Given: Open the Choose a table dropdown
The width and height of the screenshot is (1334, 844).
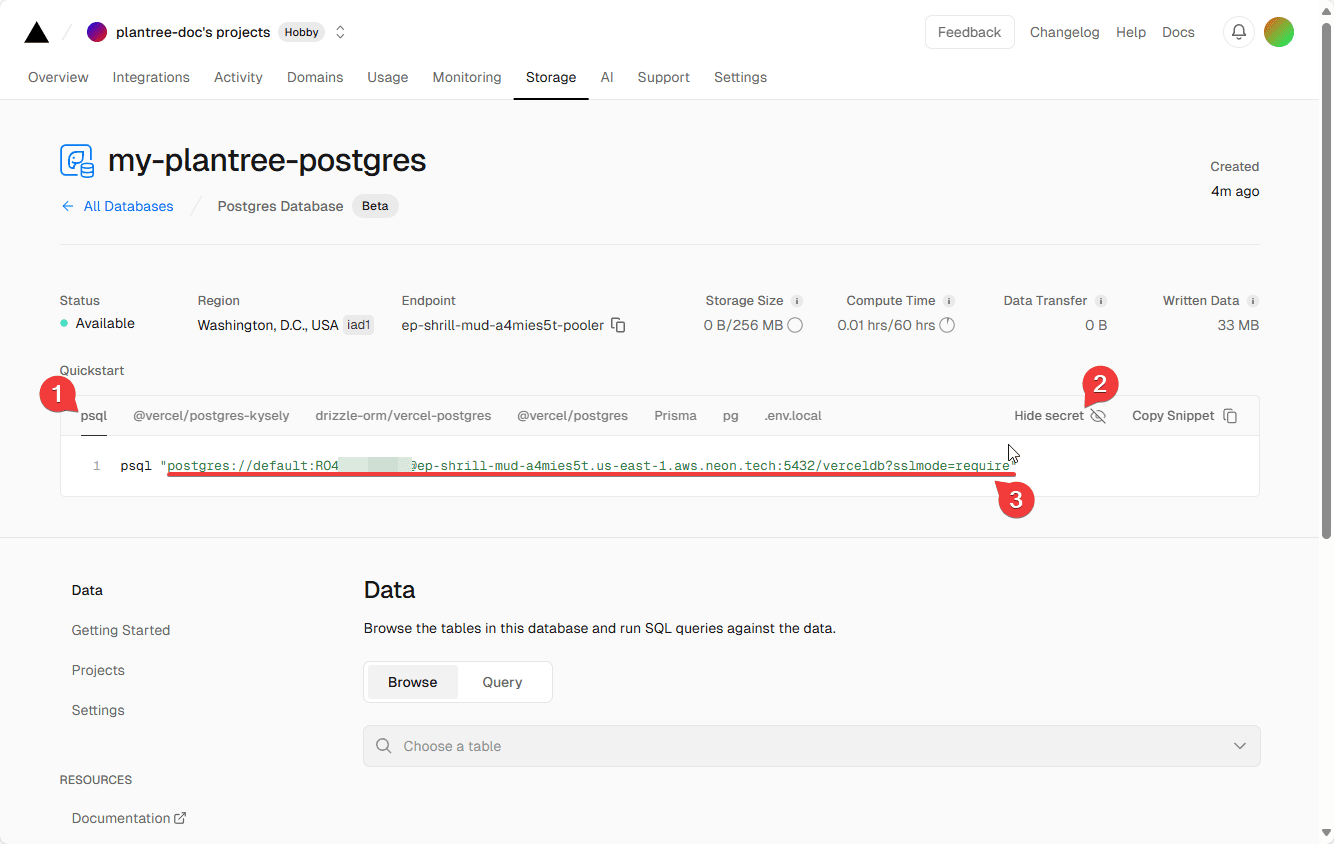Looking at the screenshot, I should coord(811,746).
